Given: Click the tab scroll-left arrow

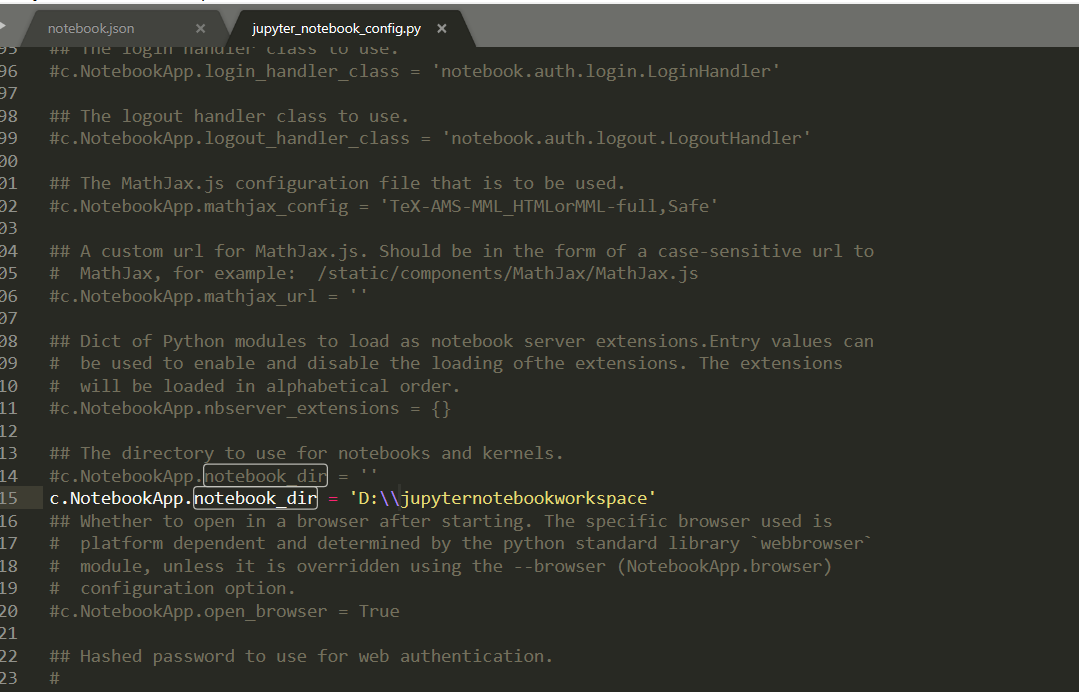Looking at the screenshot, I should pyautogui.click(x=3, y=26).
